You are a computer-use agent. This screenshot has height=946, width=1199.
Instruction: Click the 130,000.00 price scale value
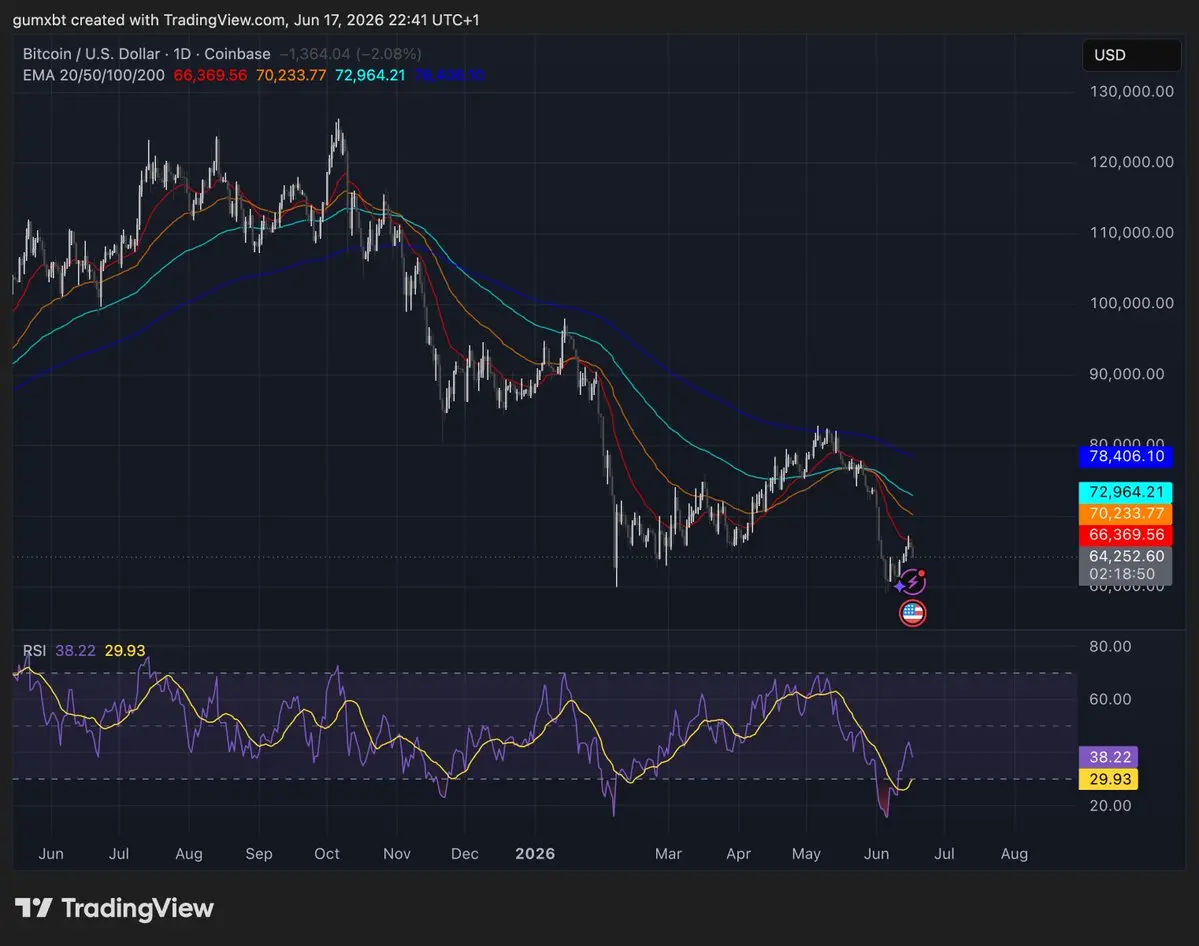[1132, 92]
